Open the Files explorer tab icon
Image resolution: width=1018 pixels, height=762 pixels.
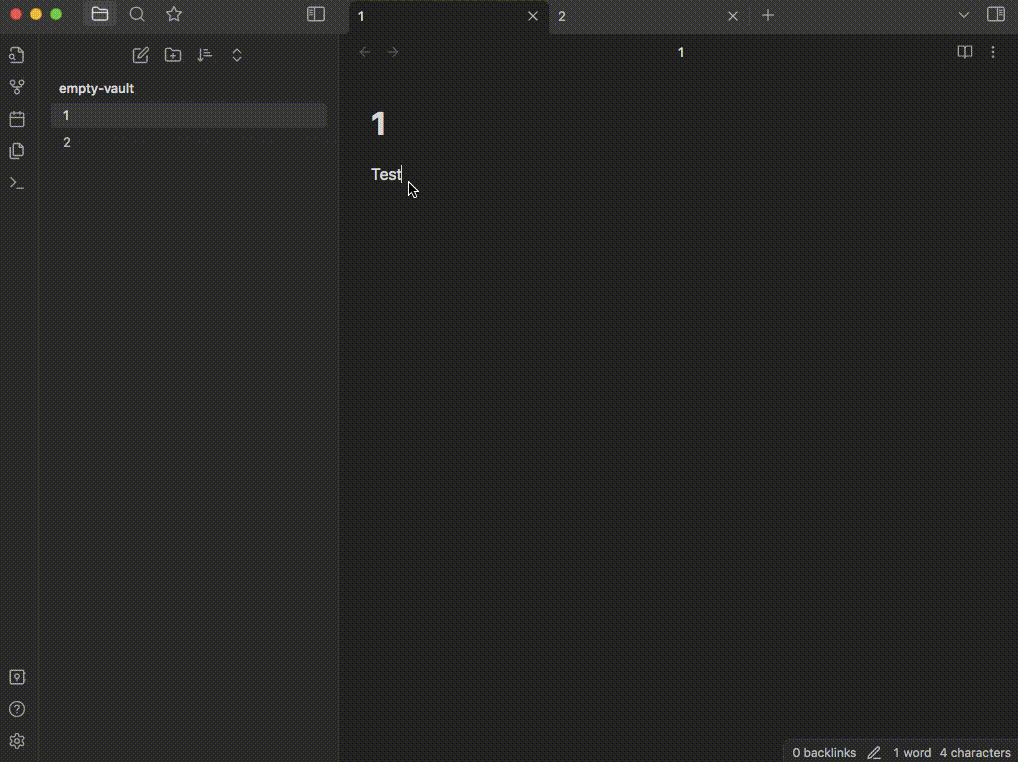click(99, 14)
